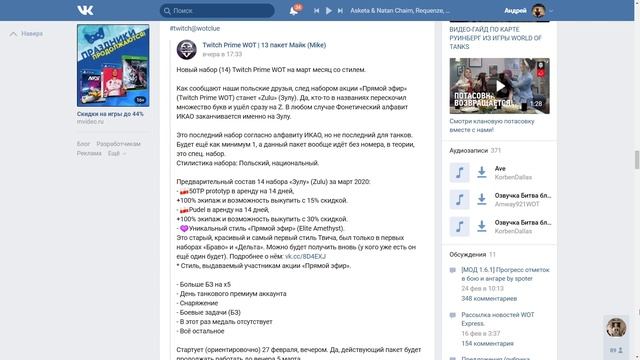The height and width of the screenshot is (360, 640).
Task: Open post timestamp вчера в 17:33
Action: click(x=222, y=54)
